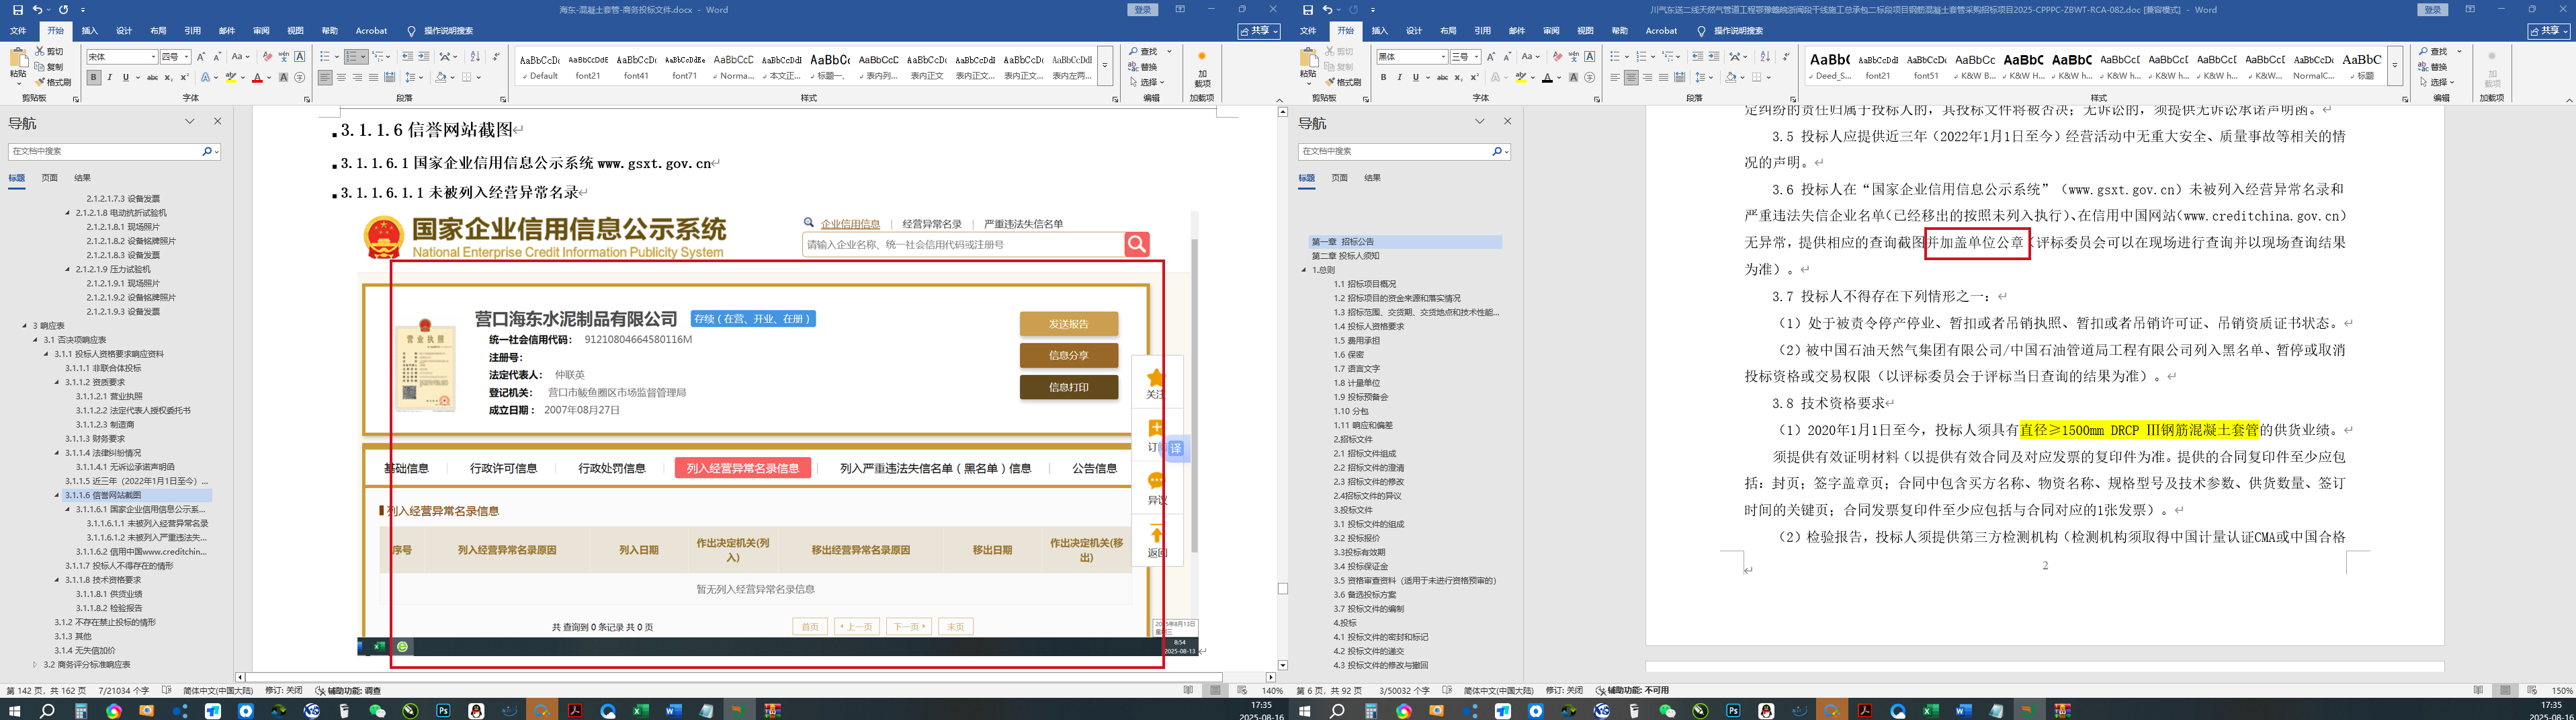Viewport: 2576px width, 720px height.
Task: Open WeChat from right taskbar
Action: (1667, 711)
